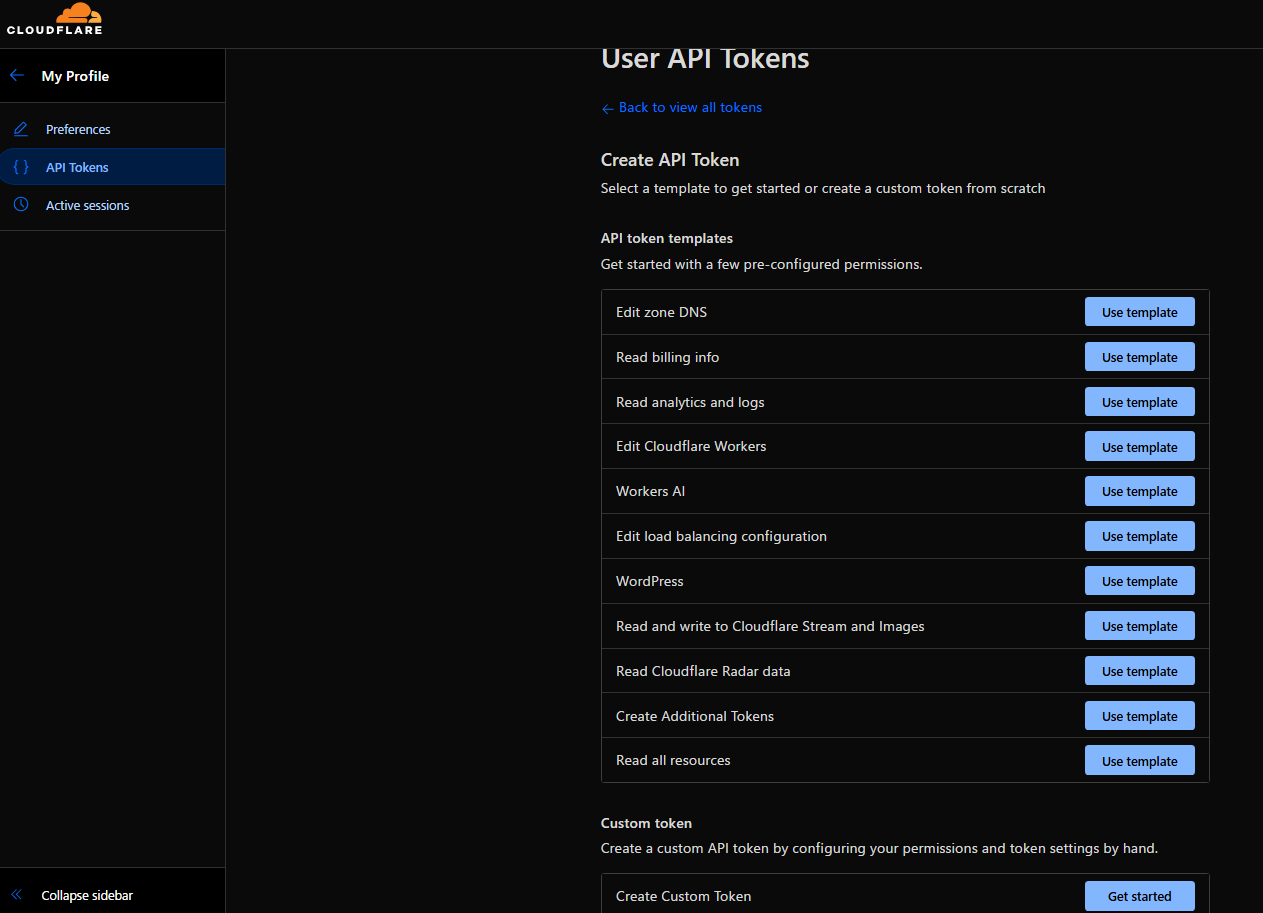Click the Cloudflare logo
1263x913 pixels.
tap(54, 19)
